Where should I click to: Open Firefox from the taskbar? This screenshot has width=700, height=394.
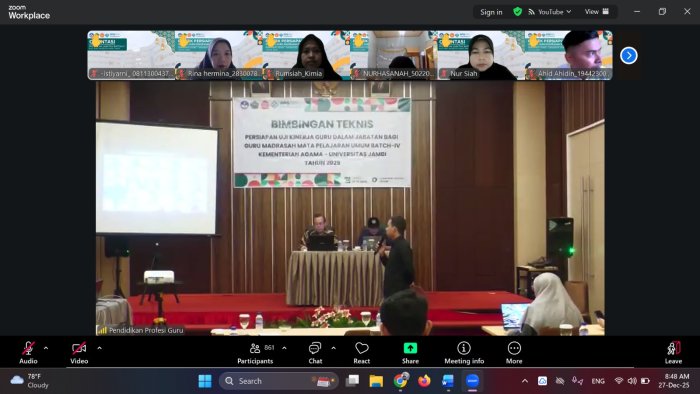tap(424, 381)
